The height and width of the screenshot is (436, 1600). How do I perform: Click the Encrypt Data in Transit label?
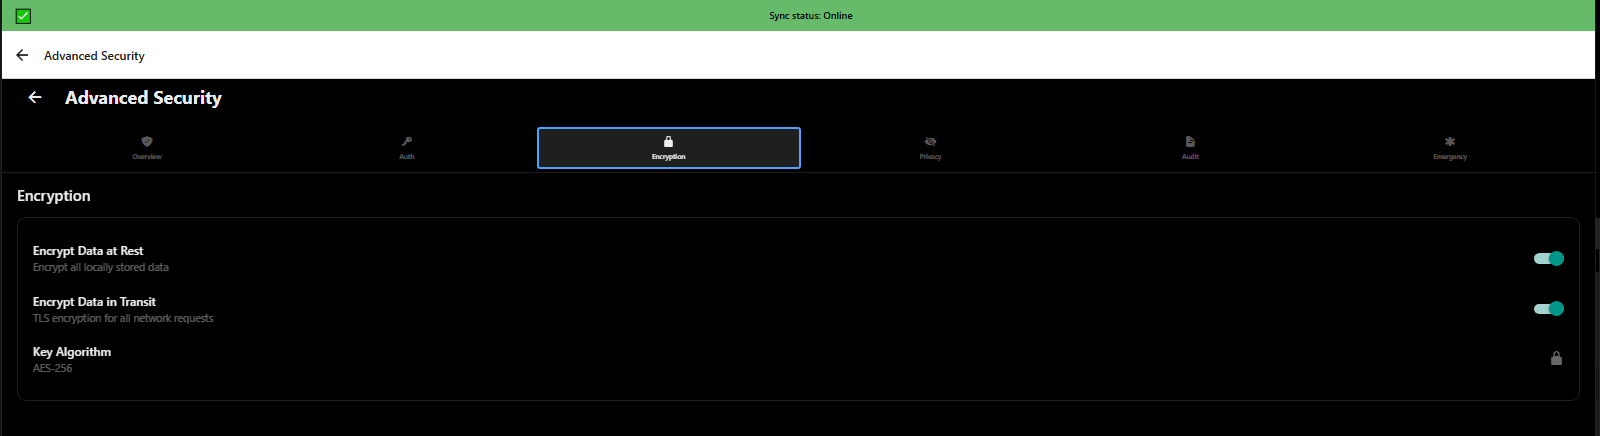pos(94,302)
